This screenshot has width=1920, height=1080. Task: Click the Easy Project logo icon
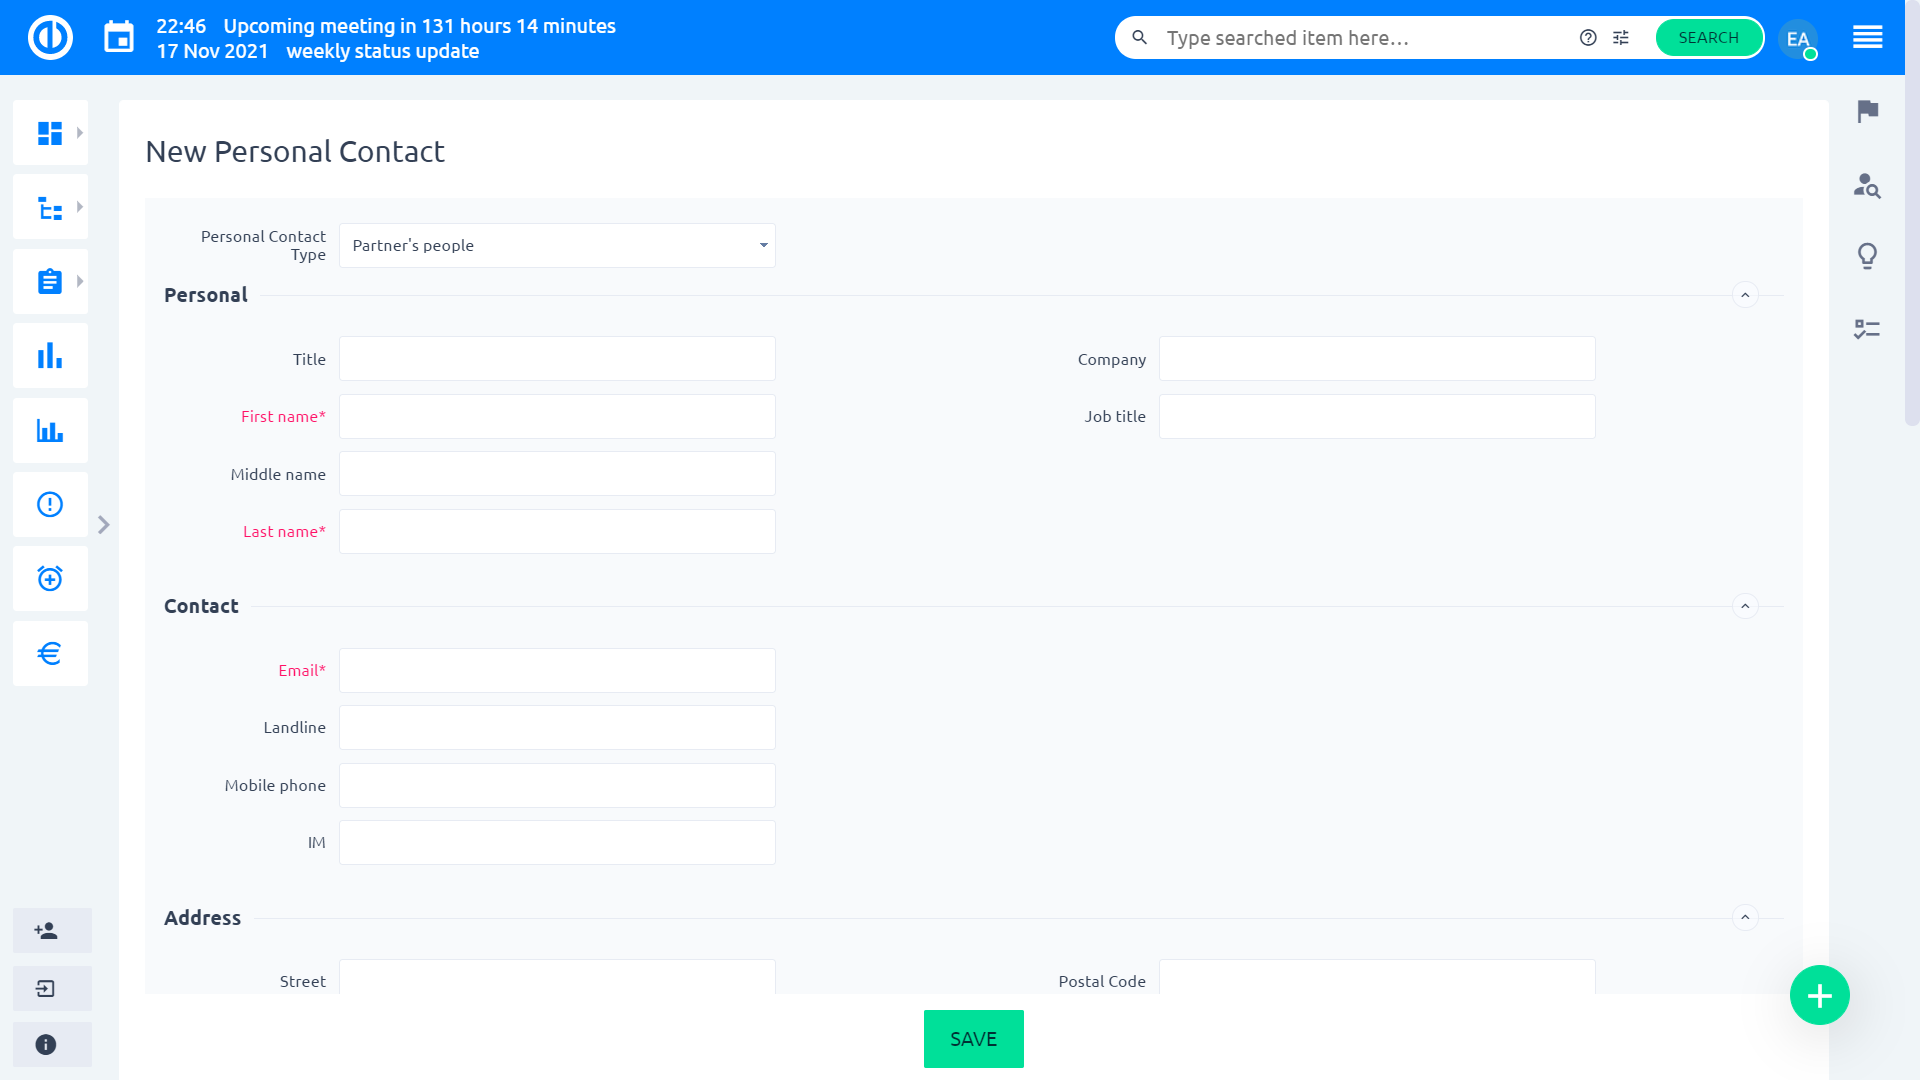50,38
